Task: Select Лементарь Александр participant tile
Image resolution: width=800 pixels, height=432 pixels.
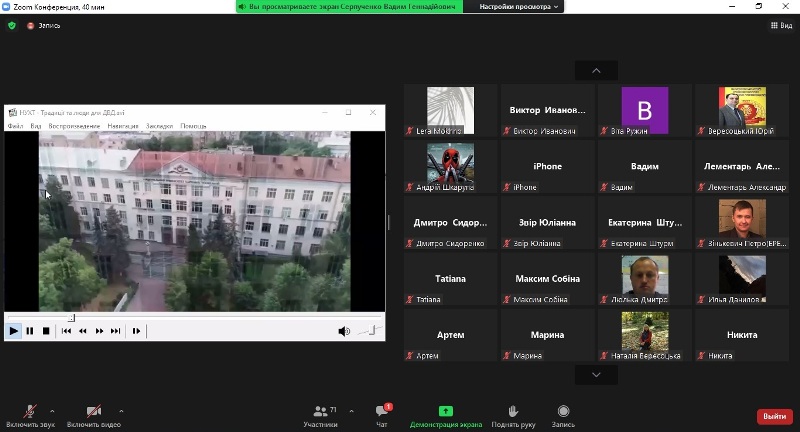Action: click(x=742, y=167)
